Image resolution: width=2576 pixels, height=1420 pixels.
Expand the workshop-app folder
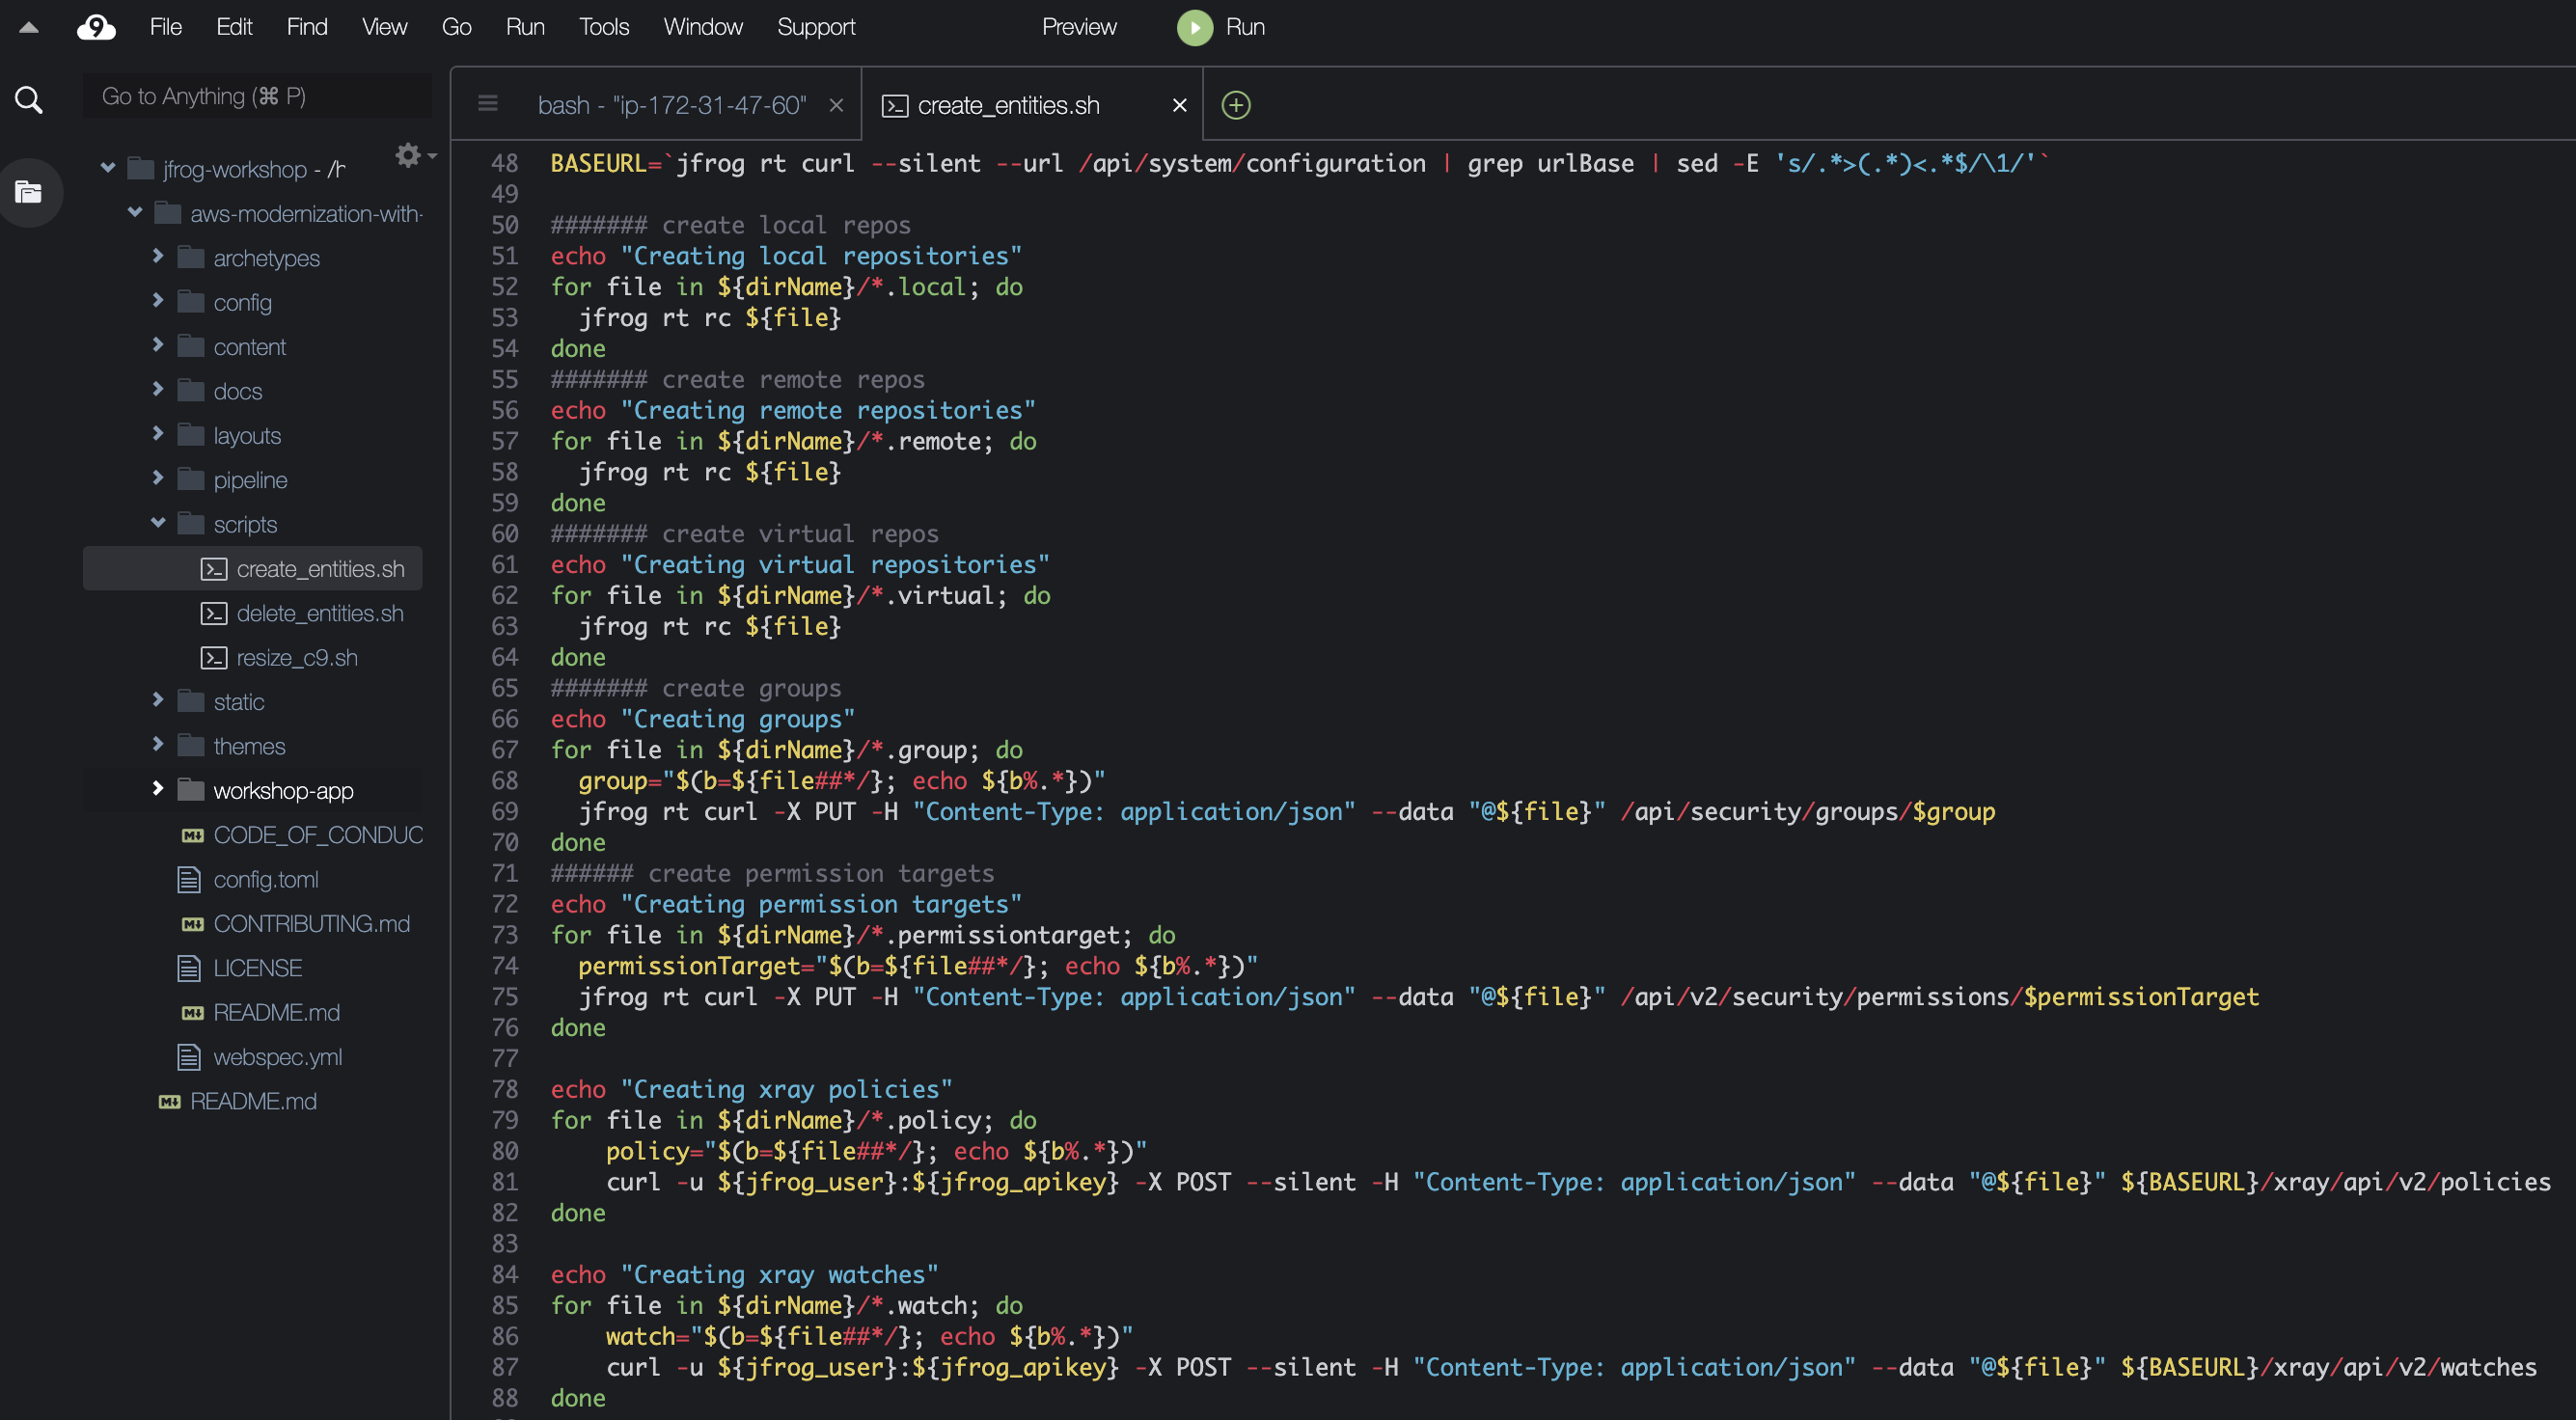[157, 789]
